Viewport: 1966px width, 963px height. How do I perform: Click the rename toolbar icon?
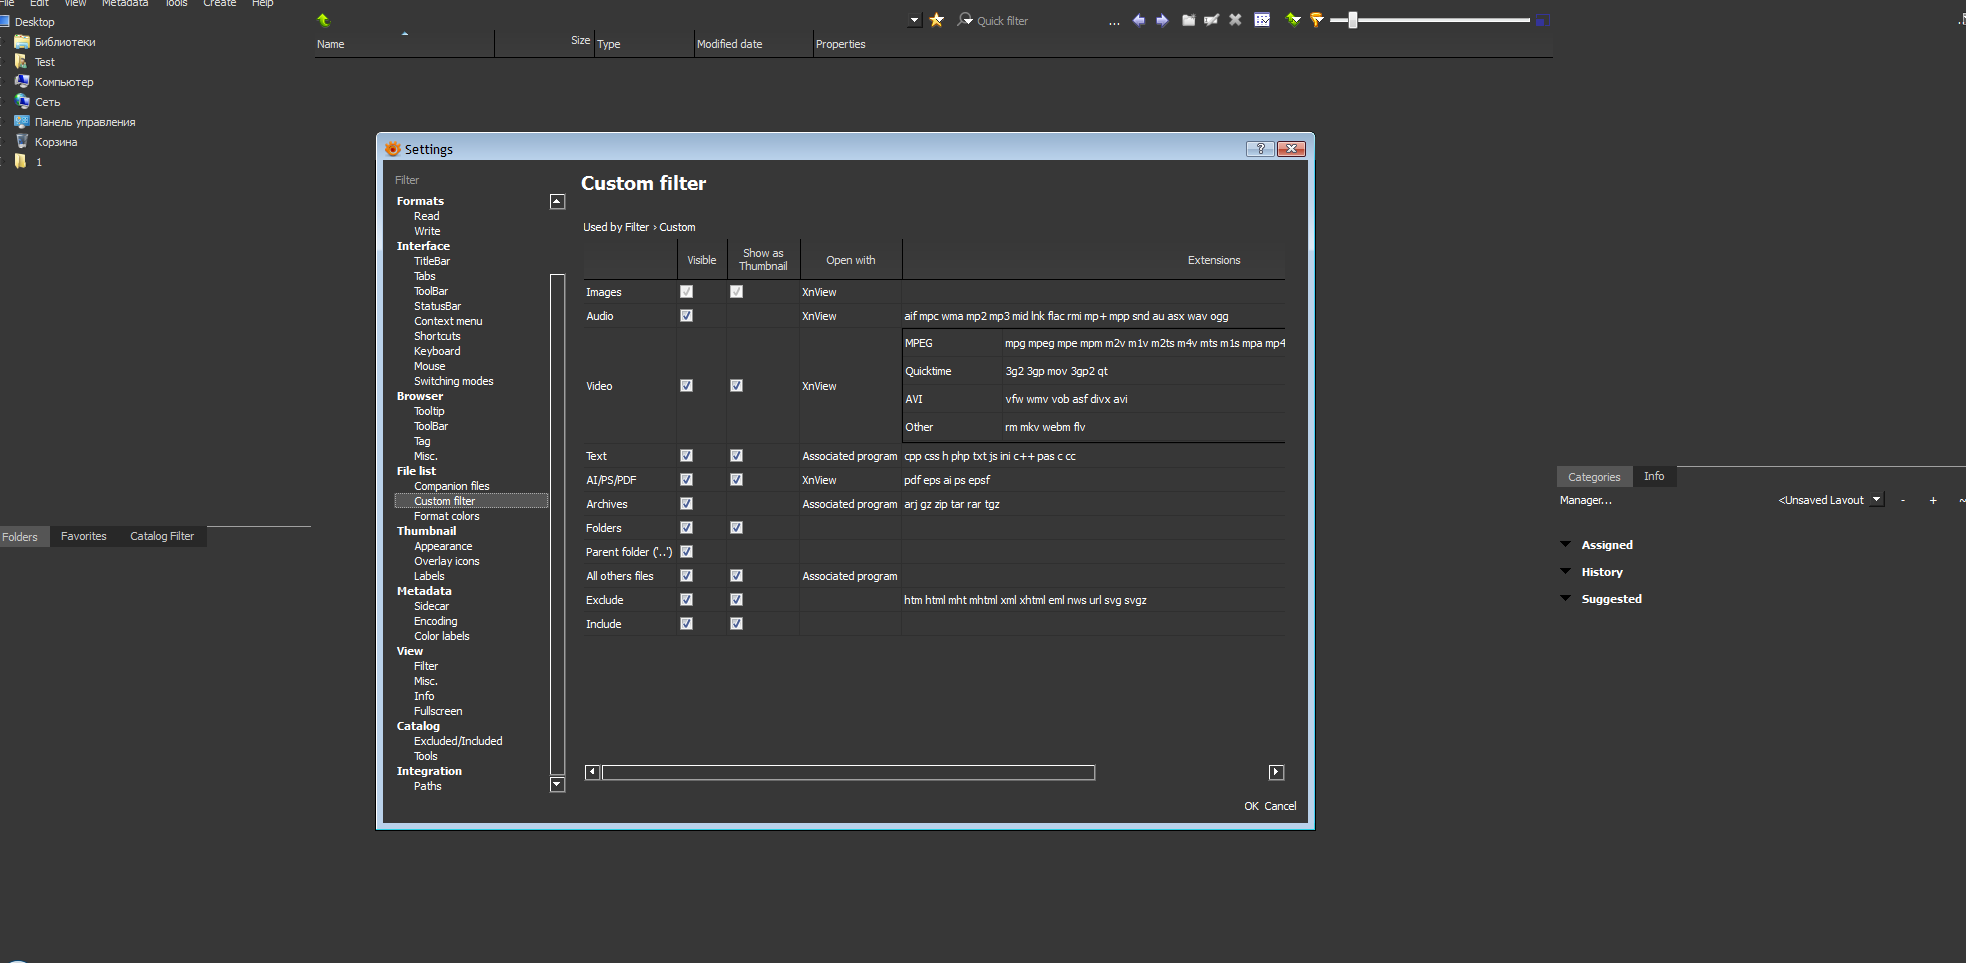tap(1211, 20)
